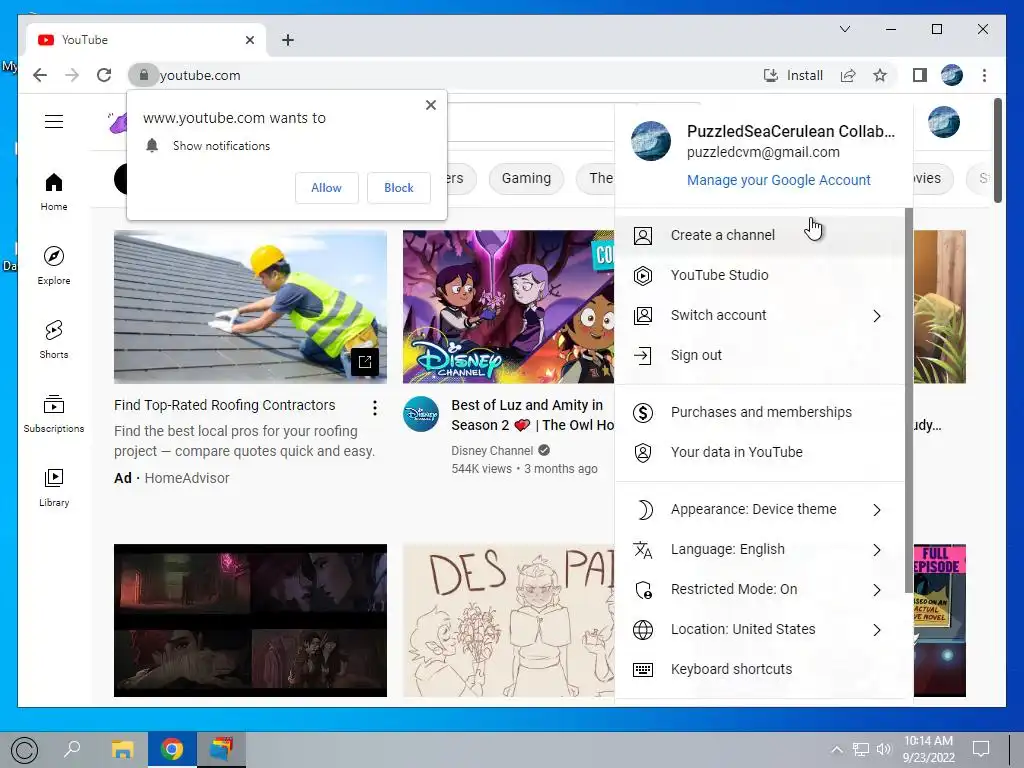The image size is (1024, 768).
Task: Open the Disney Channel Owl House thumbnail
Action: click(x=508, y=306)
